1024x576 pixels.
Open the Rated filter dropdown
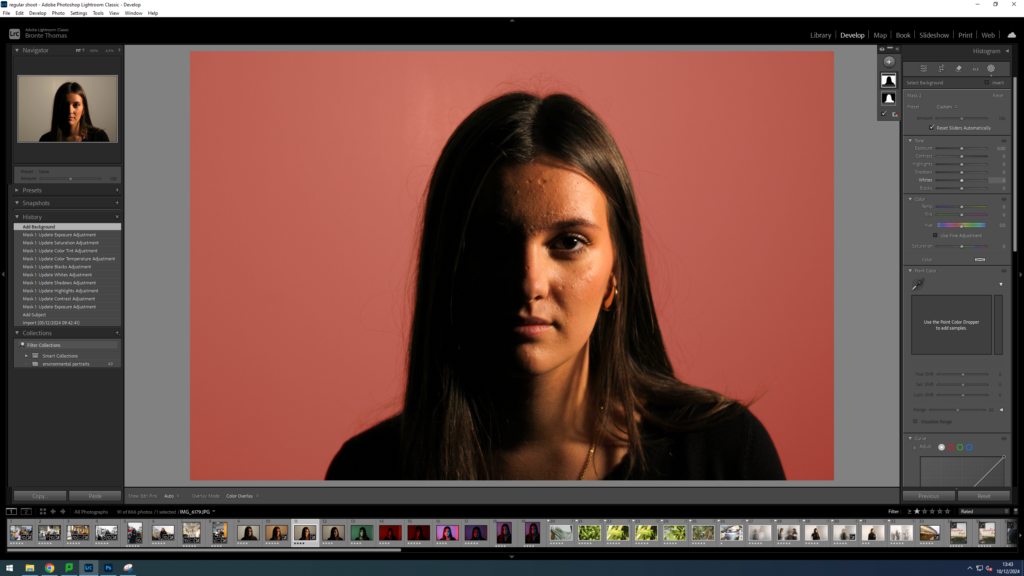click(x=984, y=512)
